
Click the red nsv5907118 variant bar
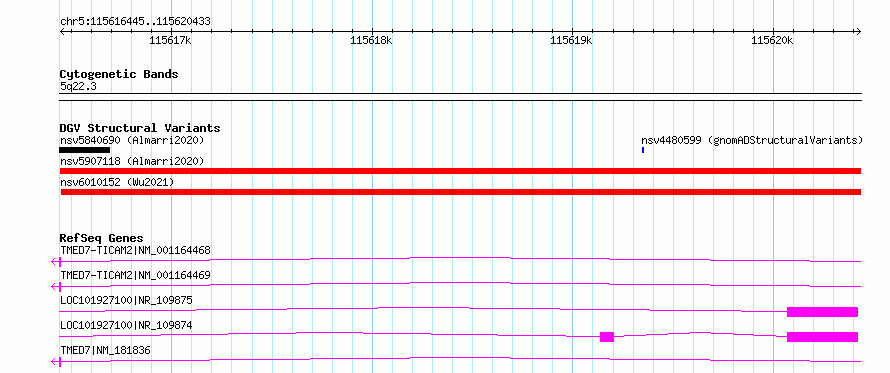pyautogui.click(x=460, y=171)
